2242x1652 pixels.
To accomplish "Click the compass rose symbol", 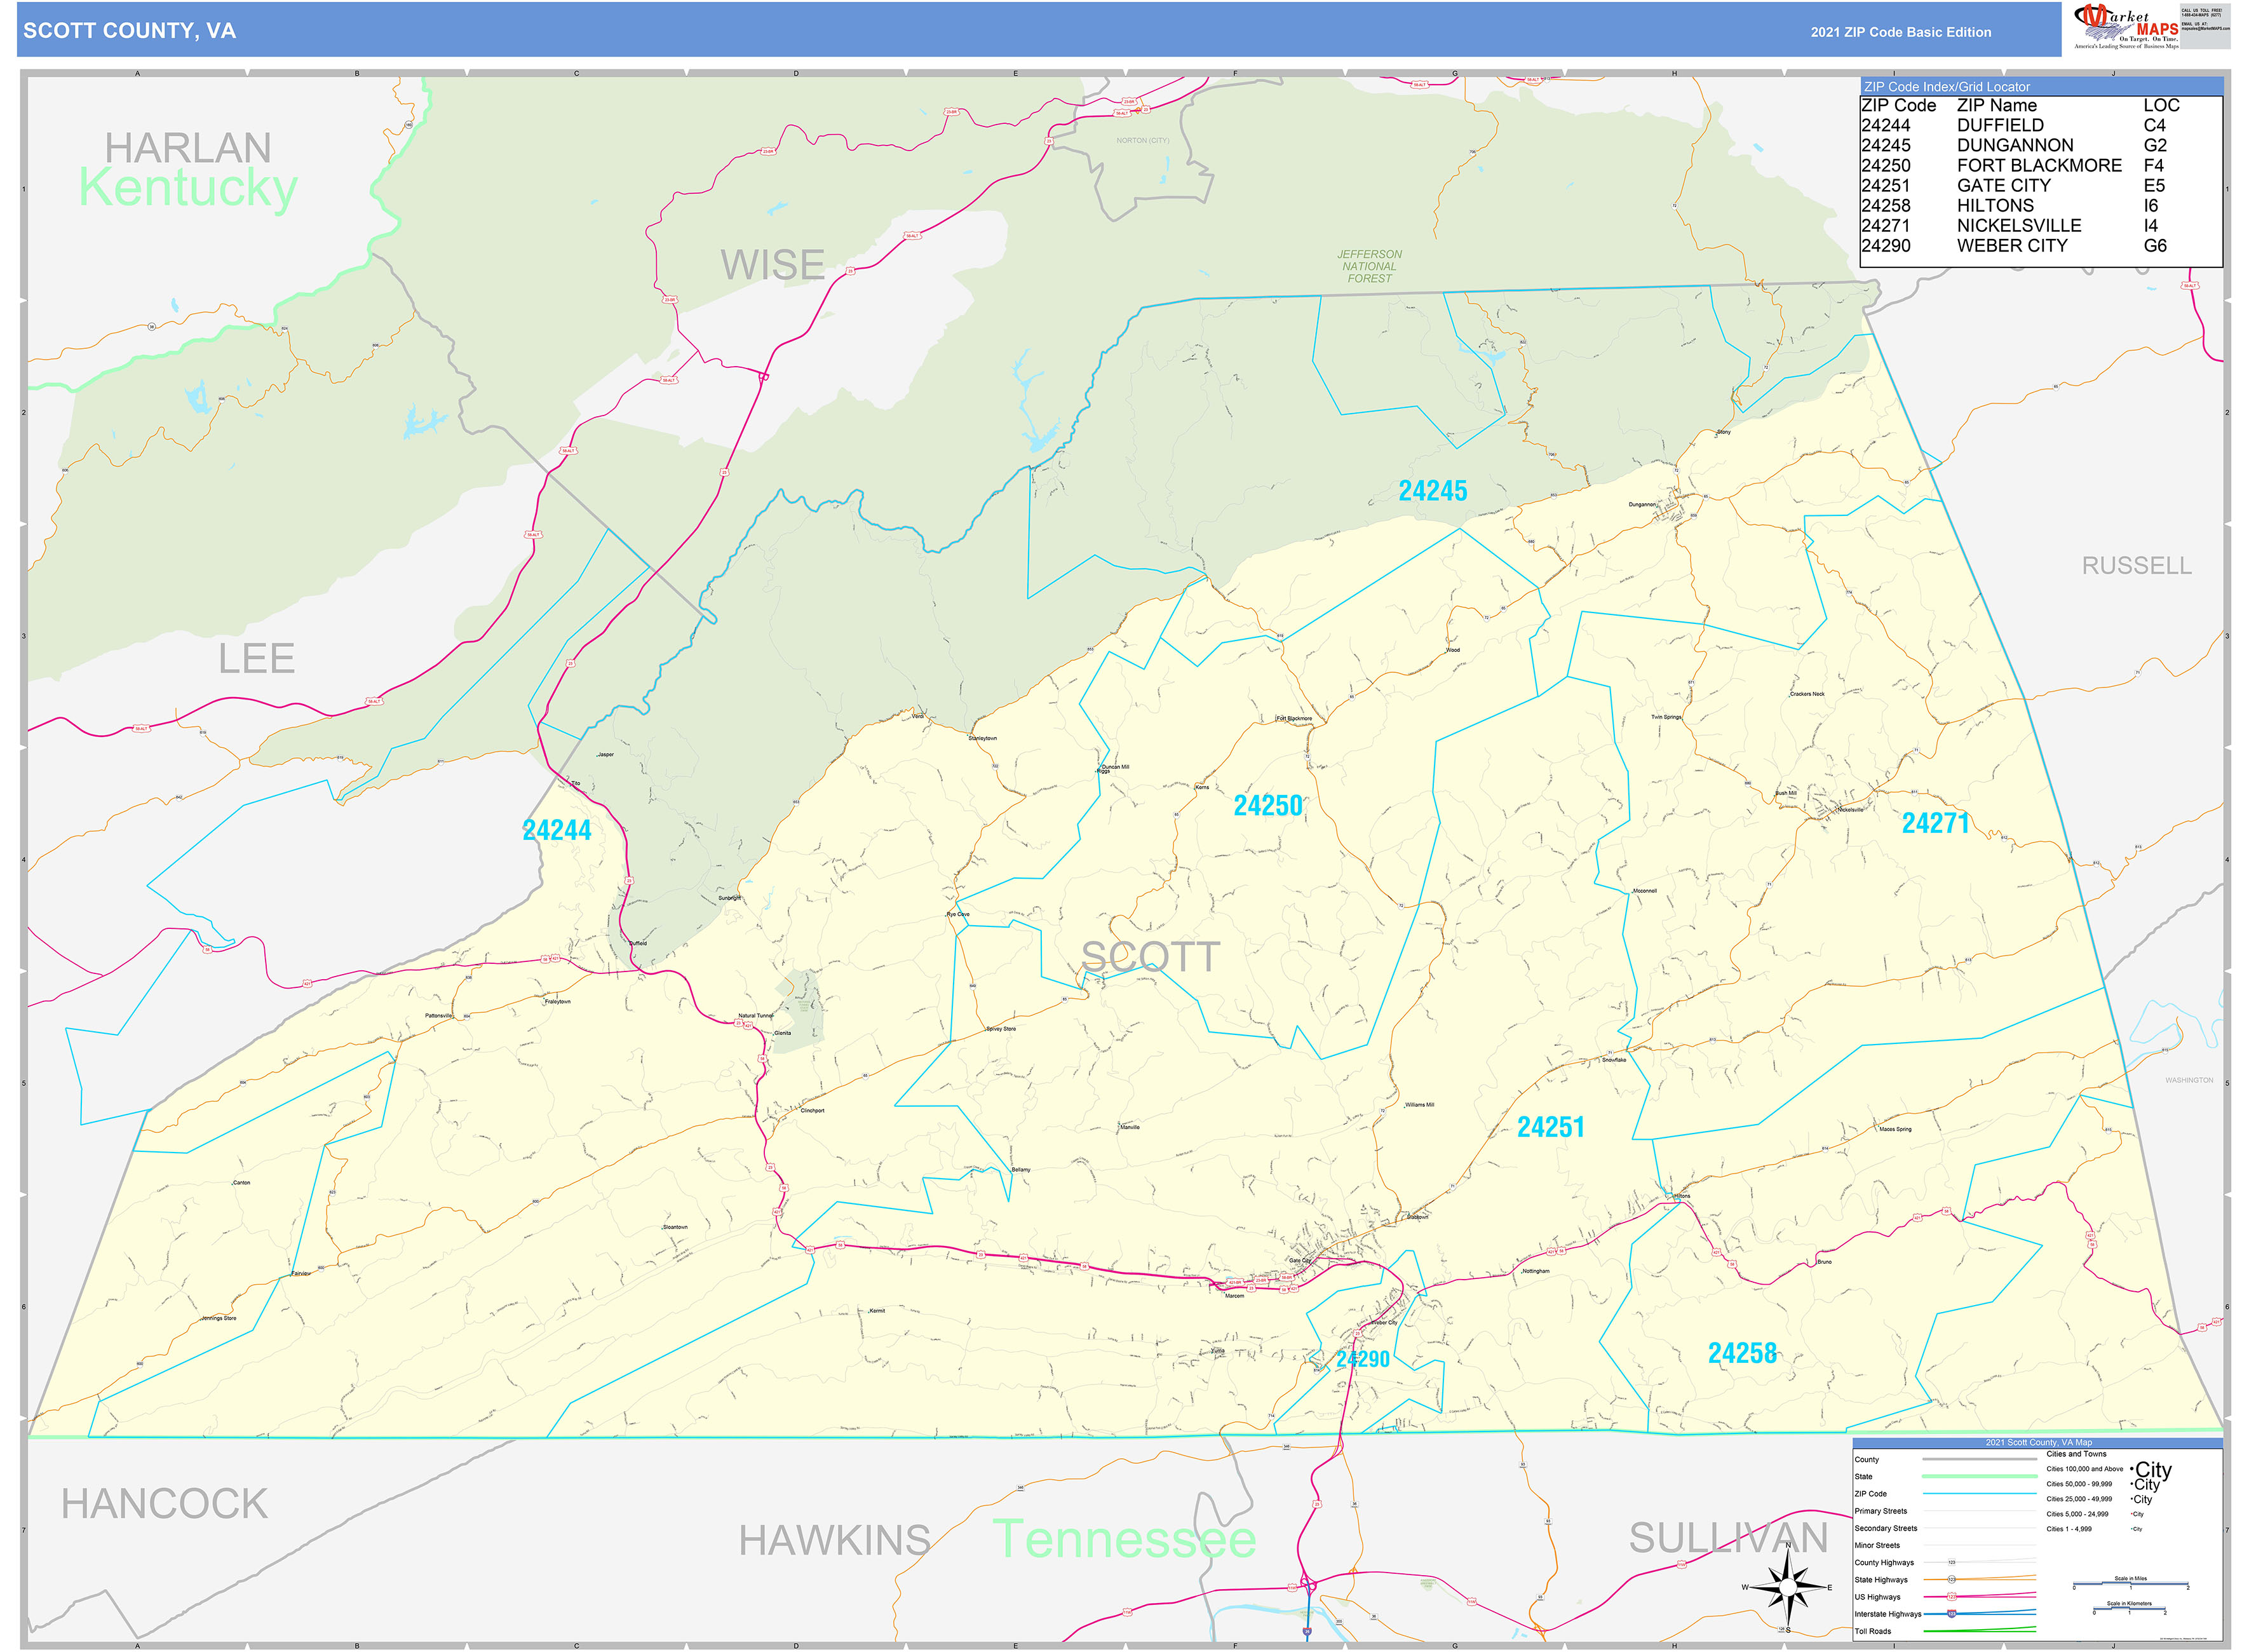I will (x=1788, y=1586).
